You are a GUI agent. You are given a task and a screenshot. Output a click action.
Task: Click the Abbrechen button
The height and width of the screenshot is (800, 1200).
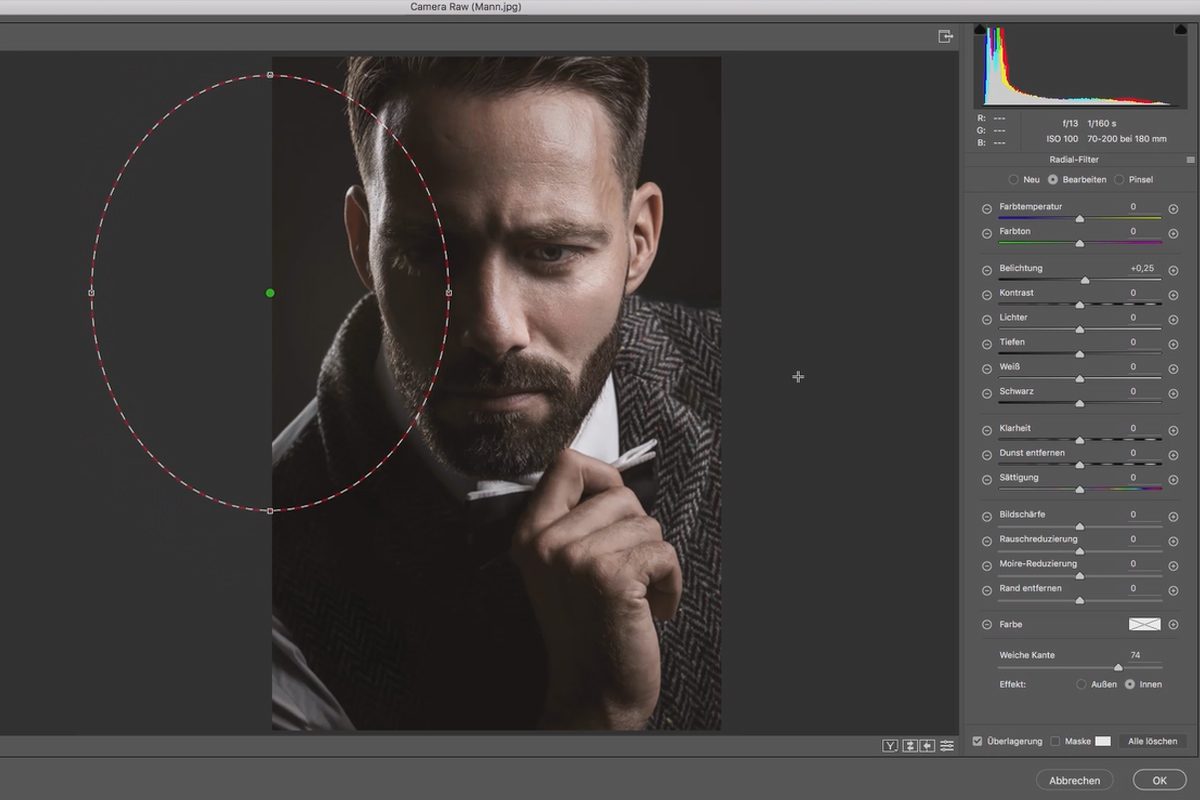coord(1075,780)
